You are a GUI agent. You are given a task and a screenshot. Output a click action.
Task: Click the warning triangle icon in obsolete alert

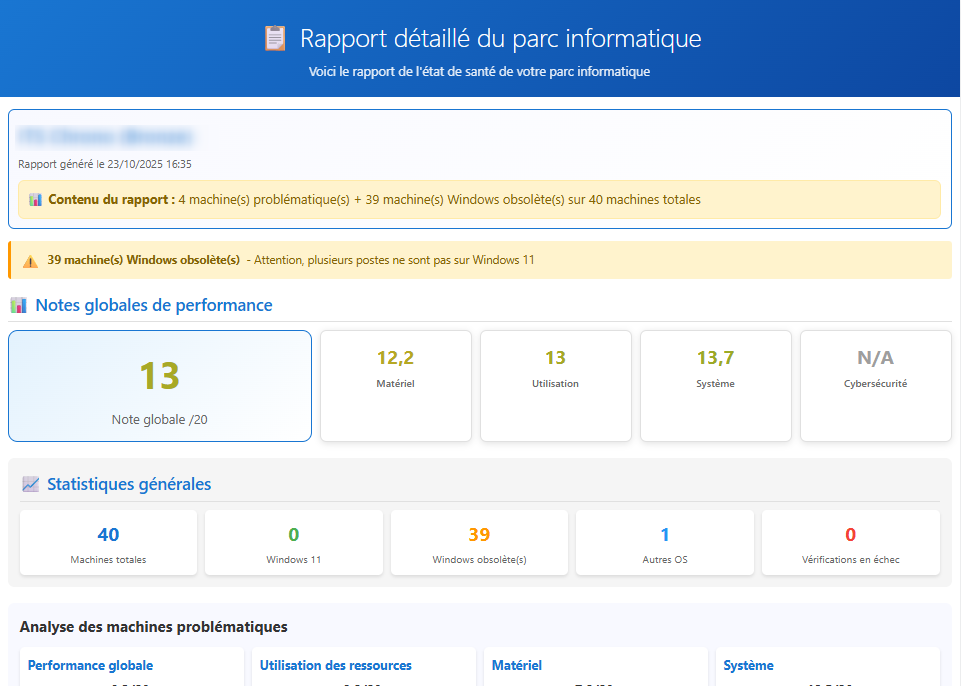(30, 261)
